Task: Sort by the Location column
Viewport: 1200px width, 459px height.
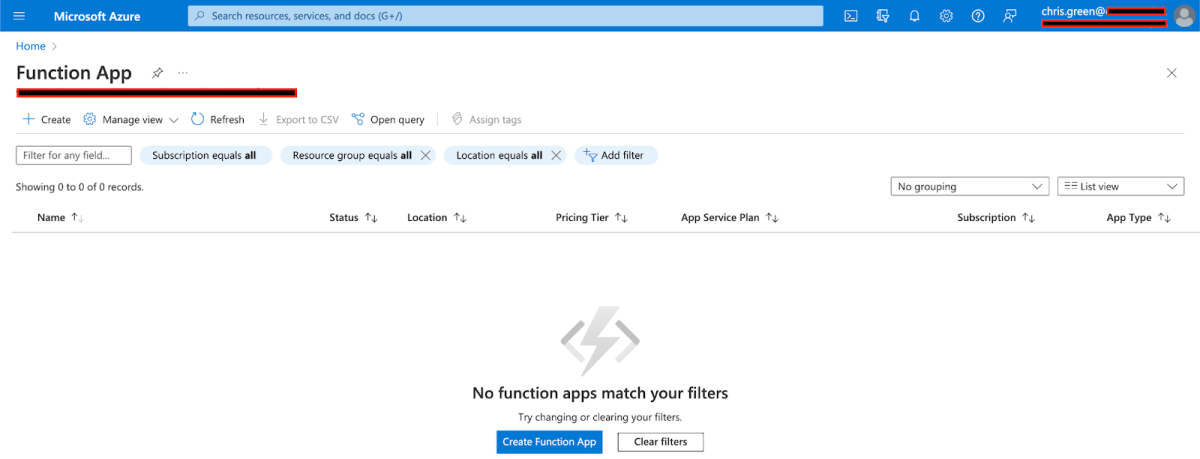Action: tap(437, 217)
